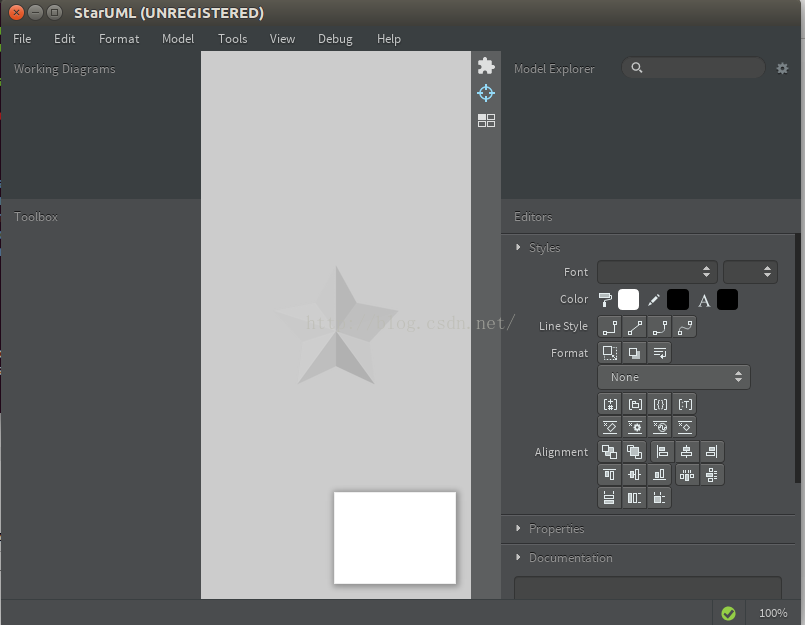Click the 'Editors' panel title
The height and width of the screenshot is (625, 805).
coord(533,217)
